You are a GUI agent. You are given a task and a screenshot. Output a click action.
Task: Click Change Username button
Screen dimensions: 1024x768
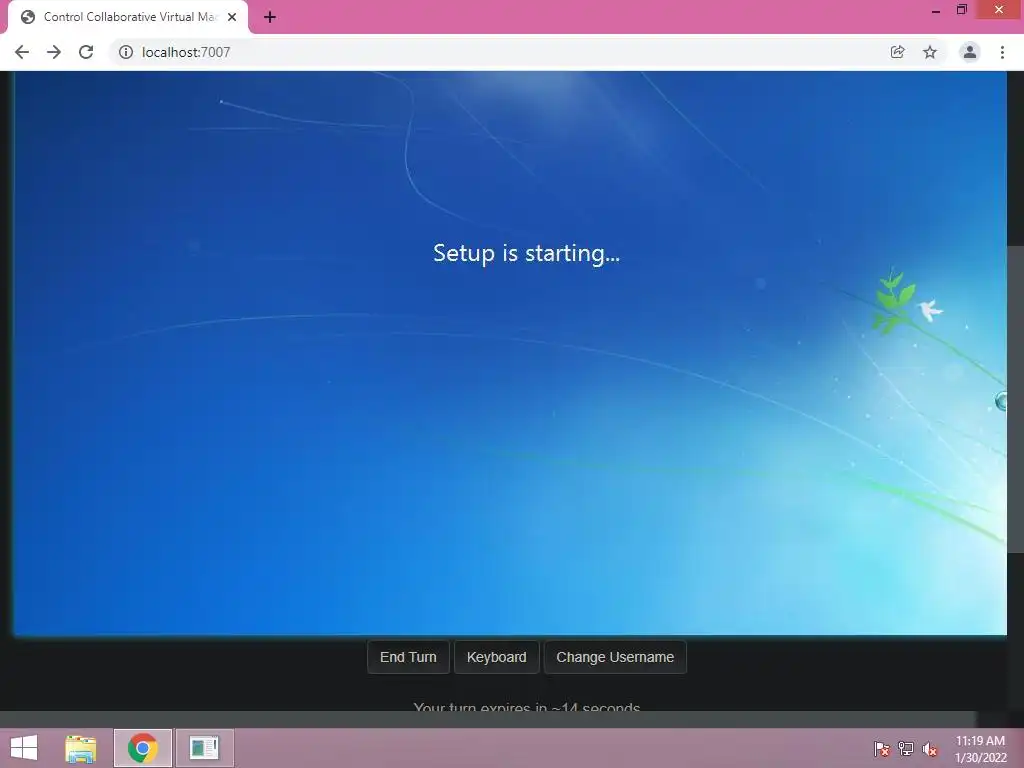[615, 657]
